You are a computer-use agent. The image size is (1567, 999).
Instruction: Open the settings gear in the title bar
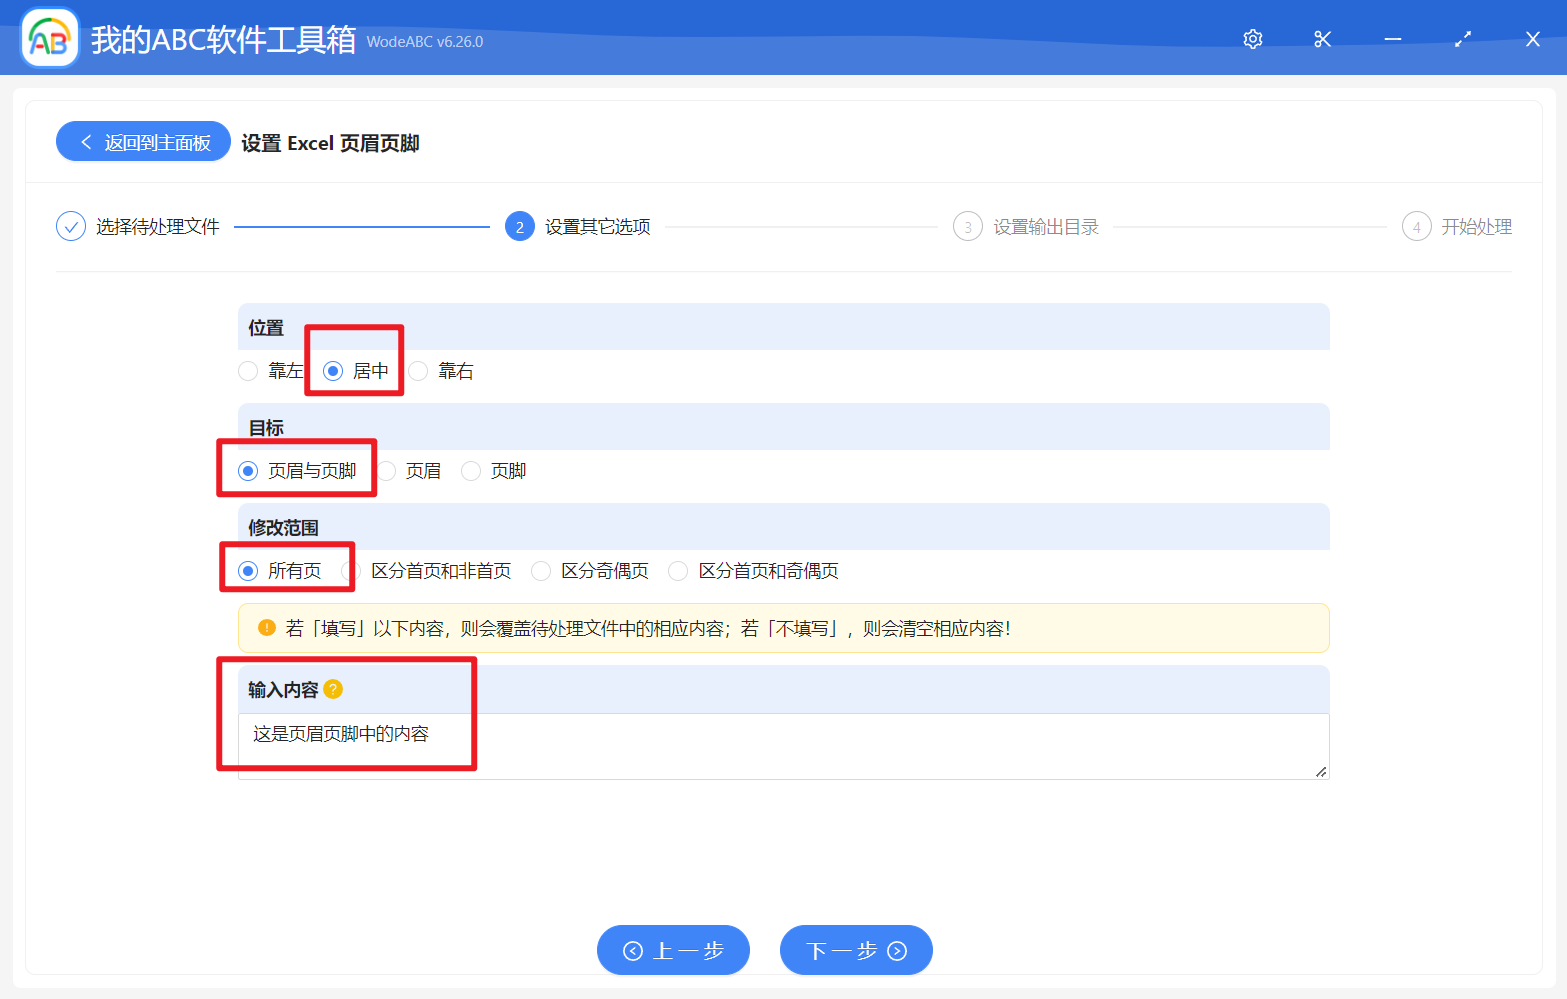[1252, 38]
